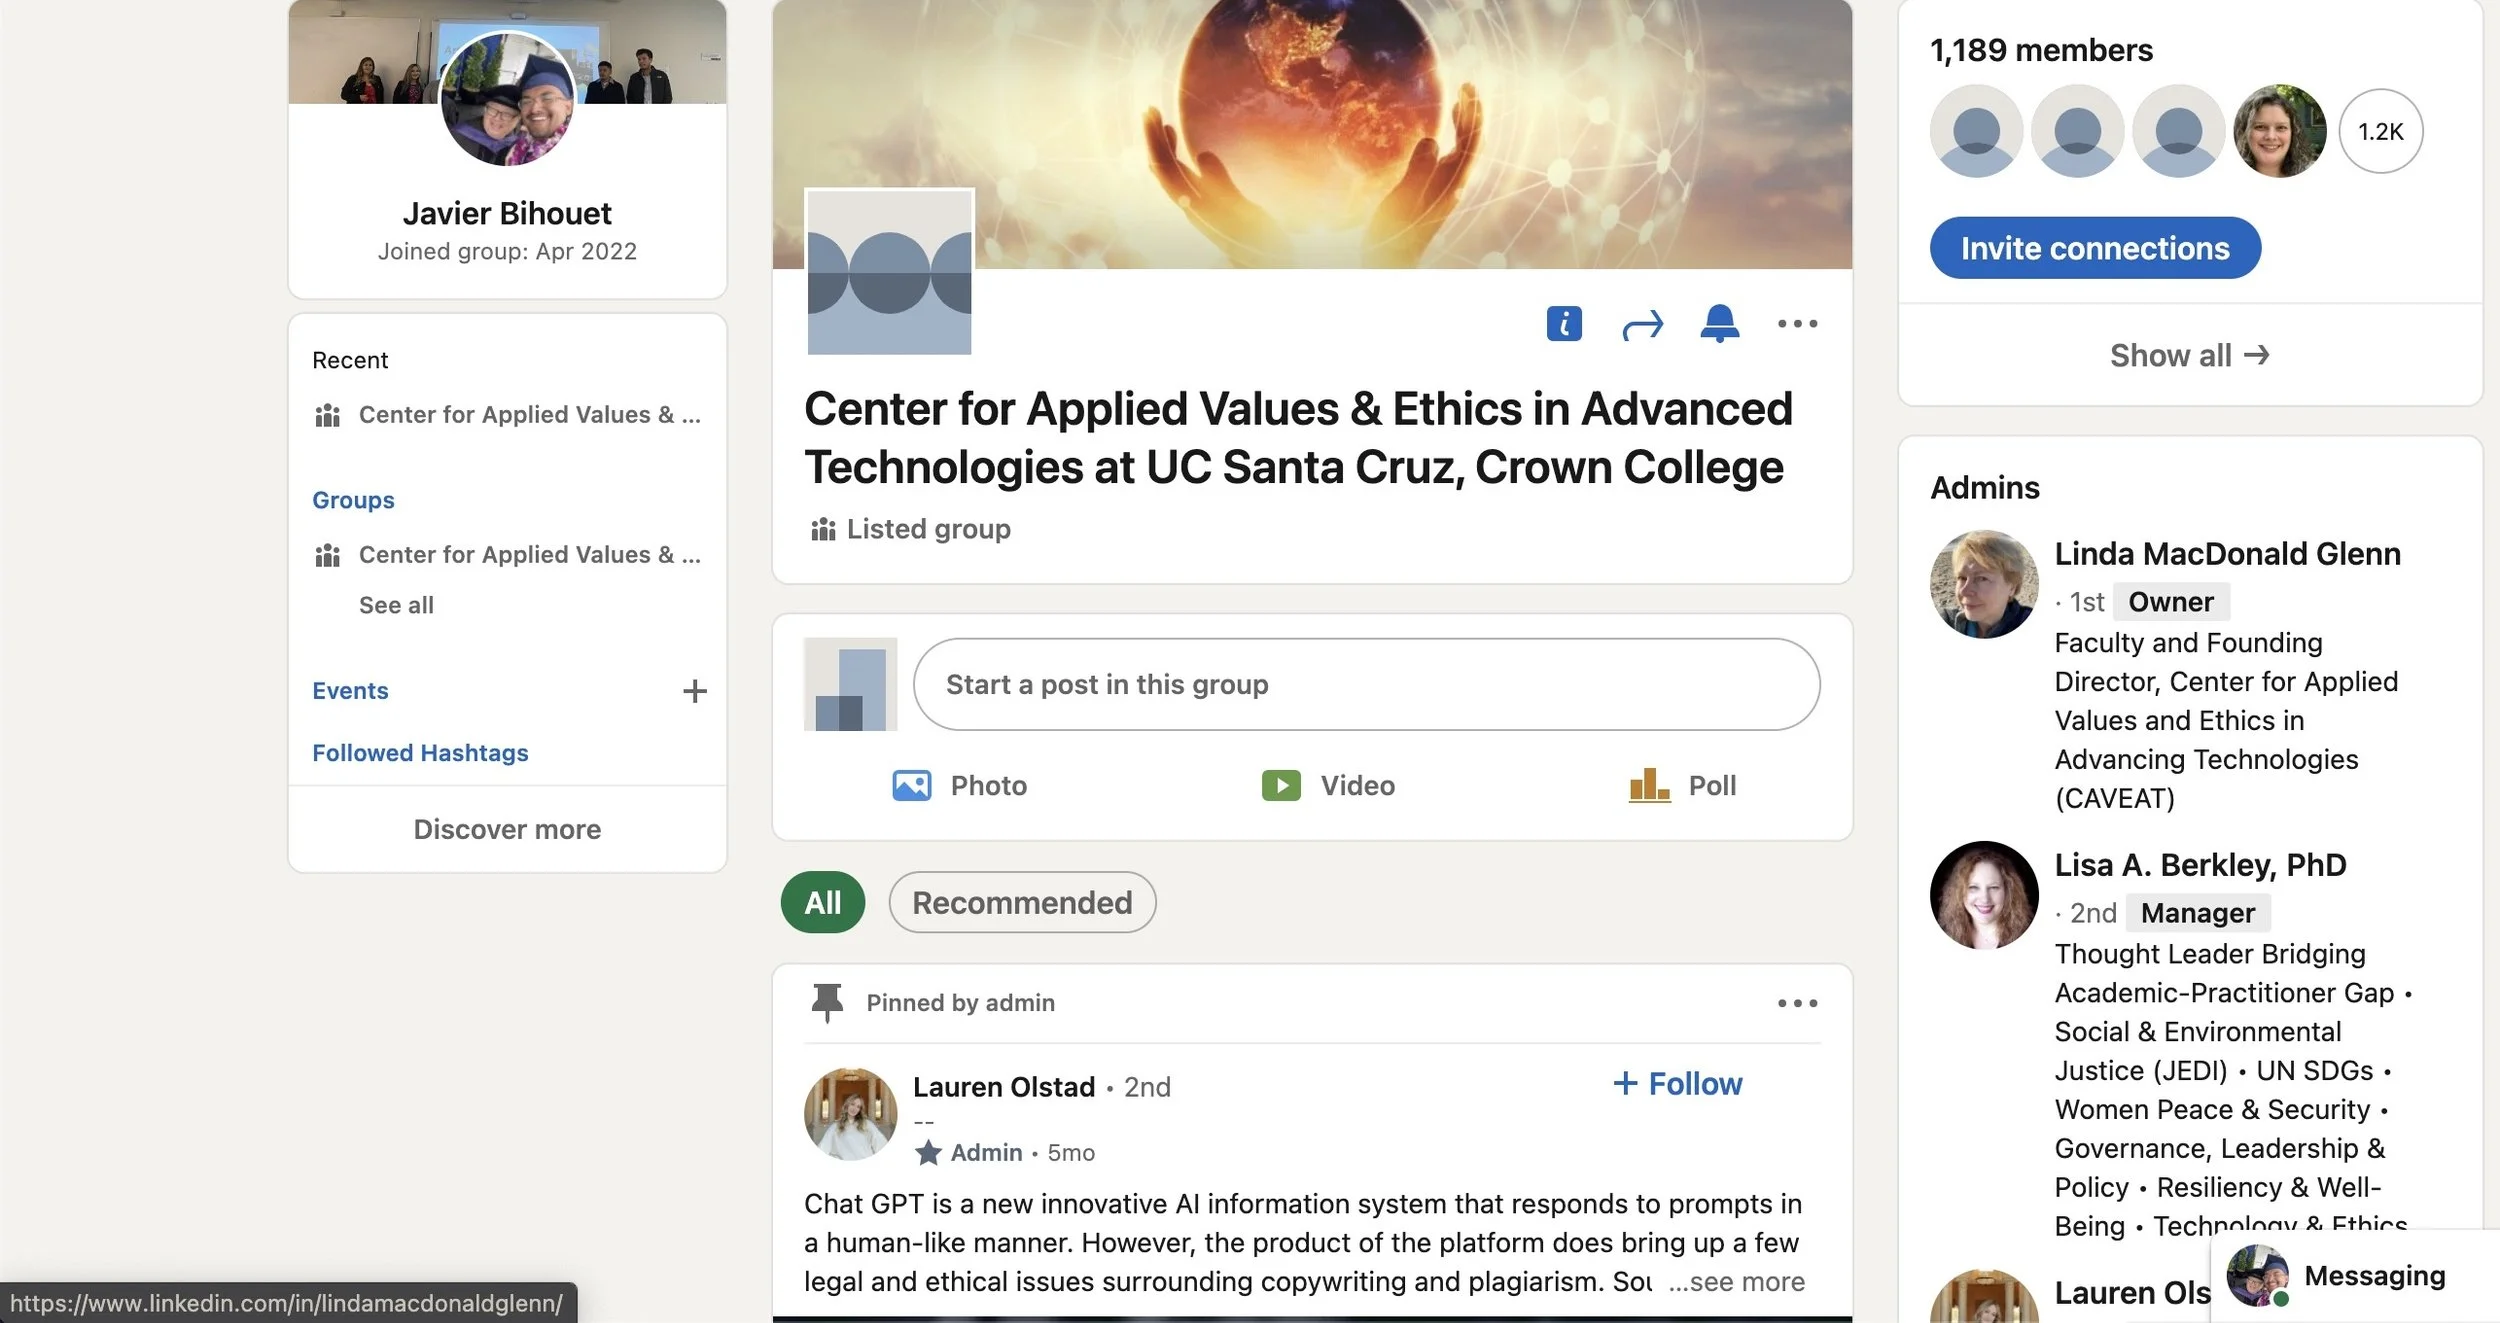Open the Messaging panel
Screen dimensions: 2500x1323
point(2373,1276)
